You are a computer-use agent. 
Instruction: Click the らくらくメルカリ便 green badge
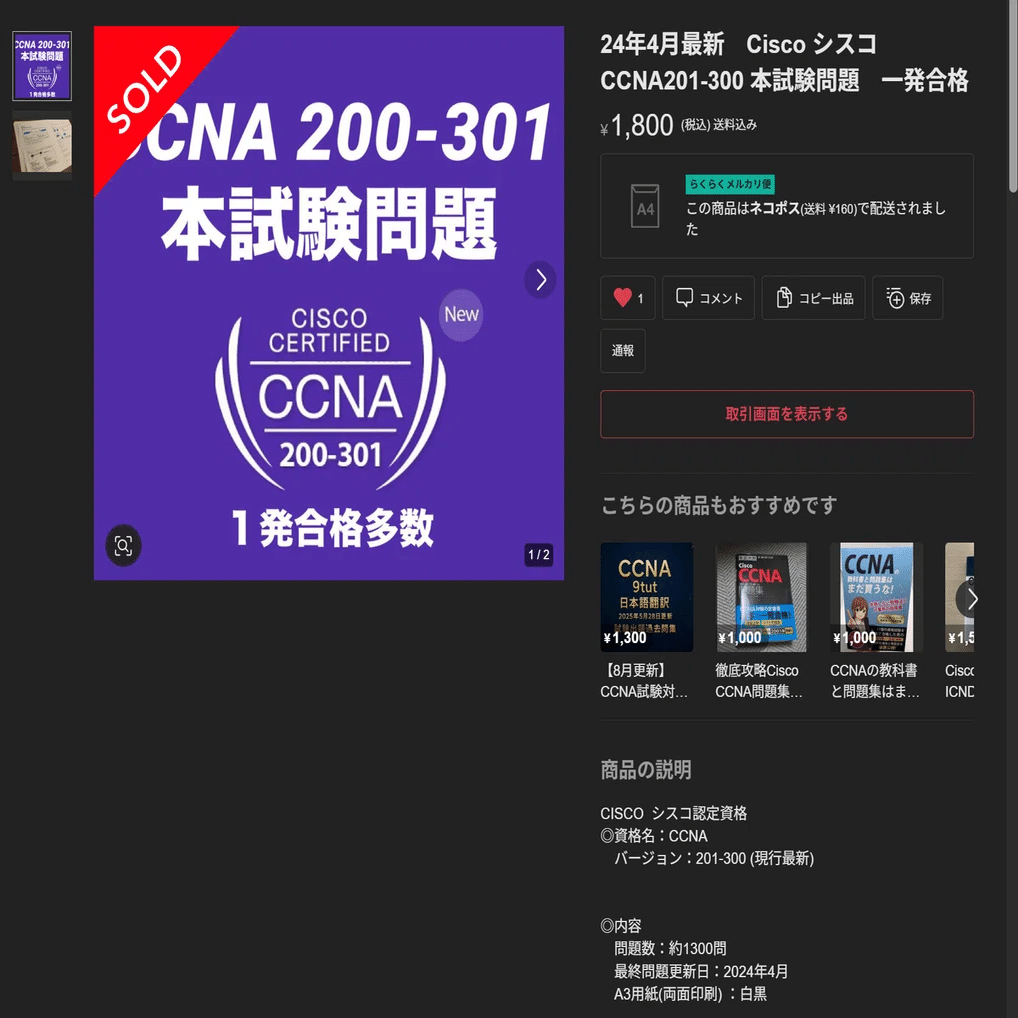tap(730, 184)
